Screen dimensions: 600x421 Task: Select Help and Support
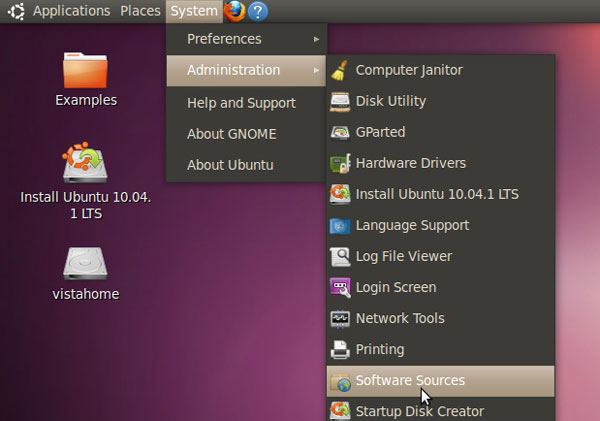[241, 103]
